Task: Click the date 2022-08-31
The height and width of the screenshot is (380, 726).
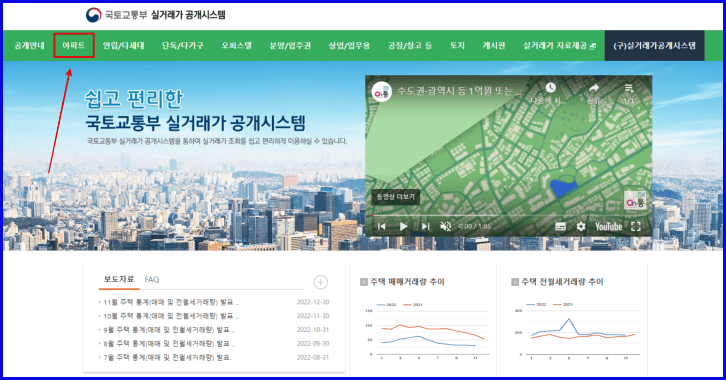Action: point(313,358)
